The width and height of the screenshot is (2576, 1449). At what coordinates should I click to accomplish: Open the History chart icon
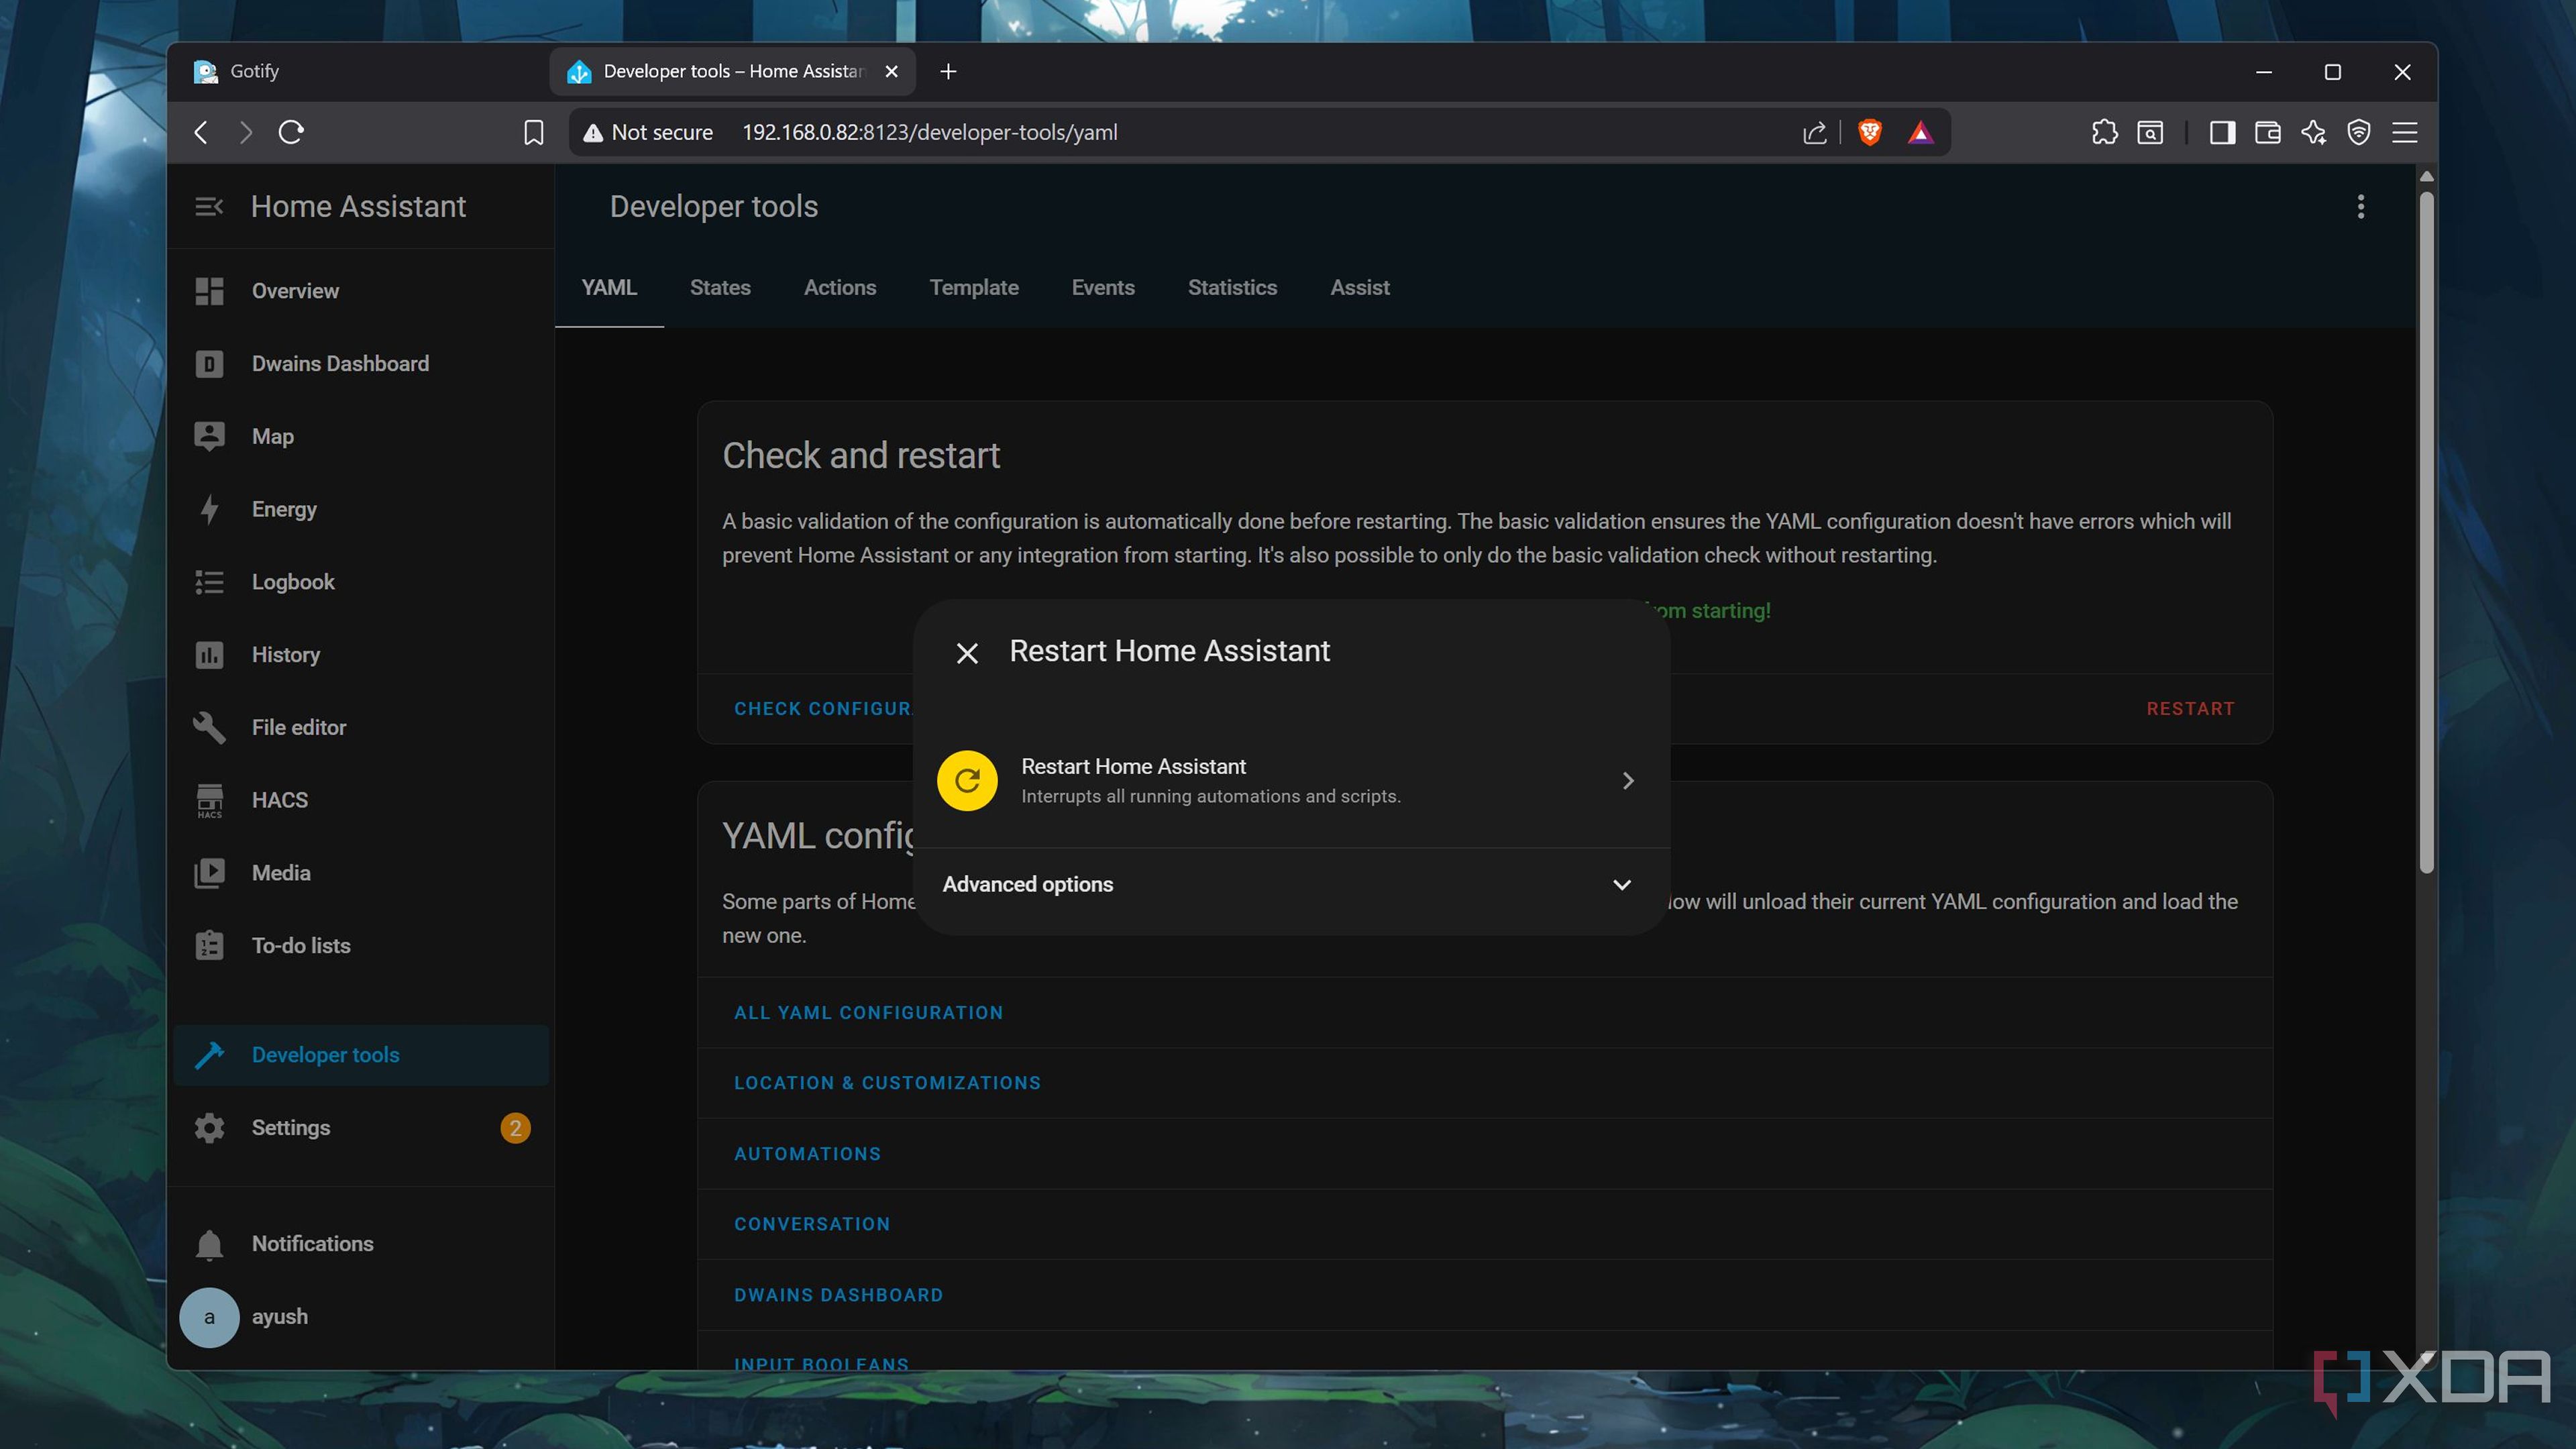209,655
